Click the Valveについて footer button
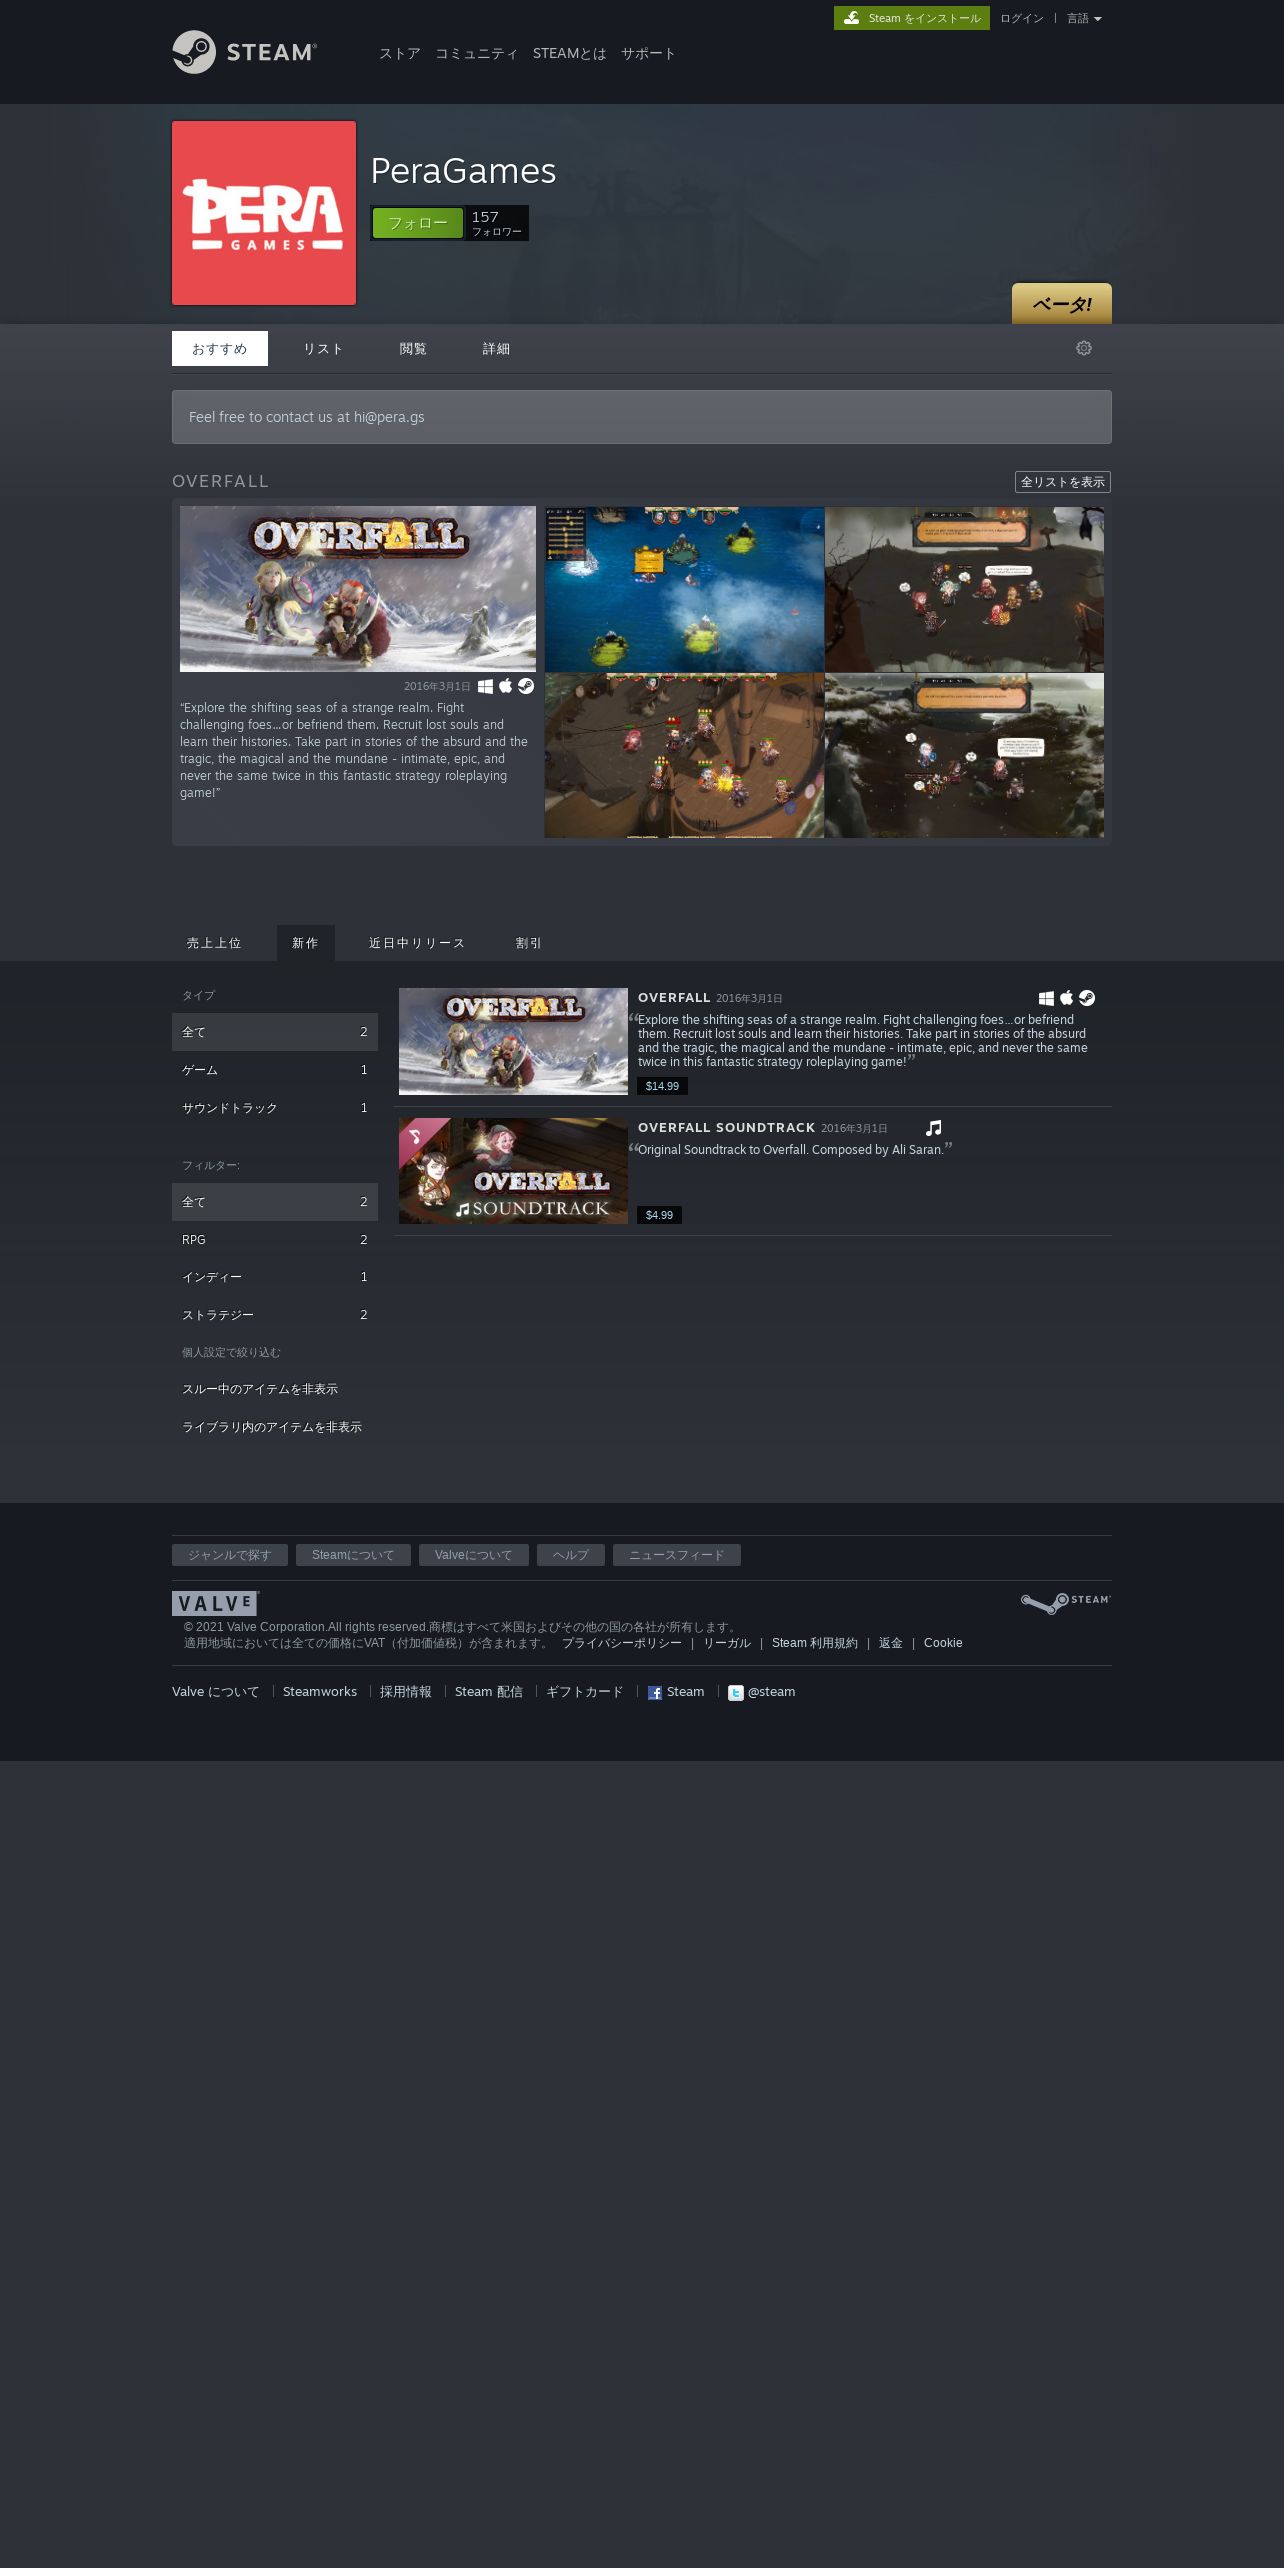The image size is (1284, 2568). (x=474, y=1555)
